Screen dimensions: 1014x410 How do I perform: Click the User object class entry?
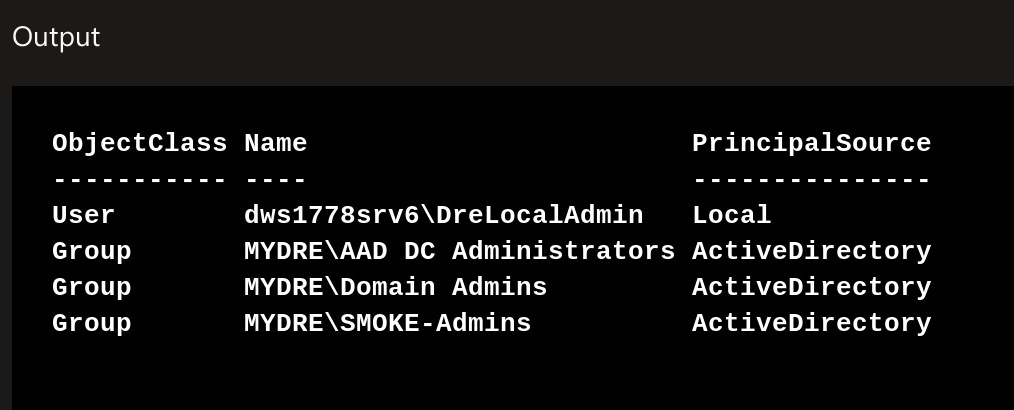coord(83,215)
